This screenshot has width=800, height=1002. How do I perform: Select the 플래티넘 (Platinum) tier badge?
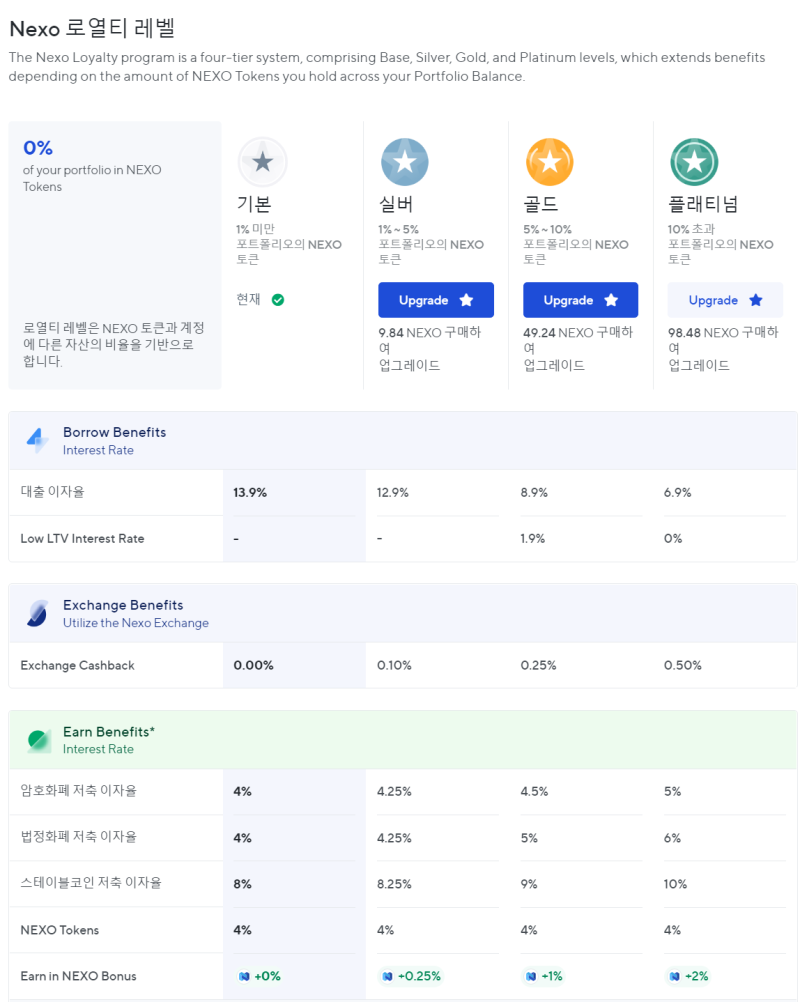[x=694, y=162]
